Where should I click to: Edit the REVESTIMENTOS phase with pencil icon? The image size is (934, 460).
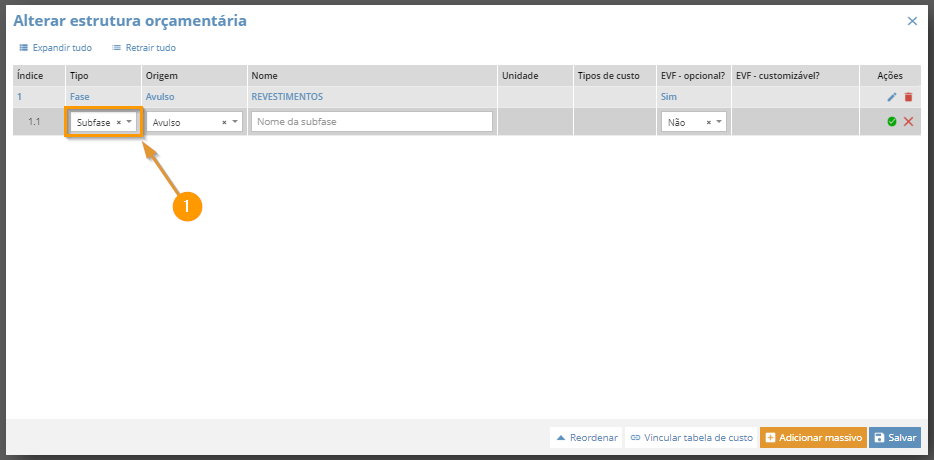tap(892, 97)
